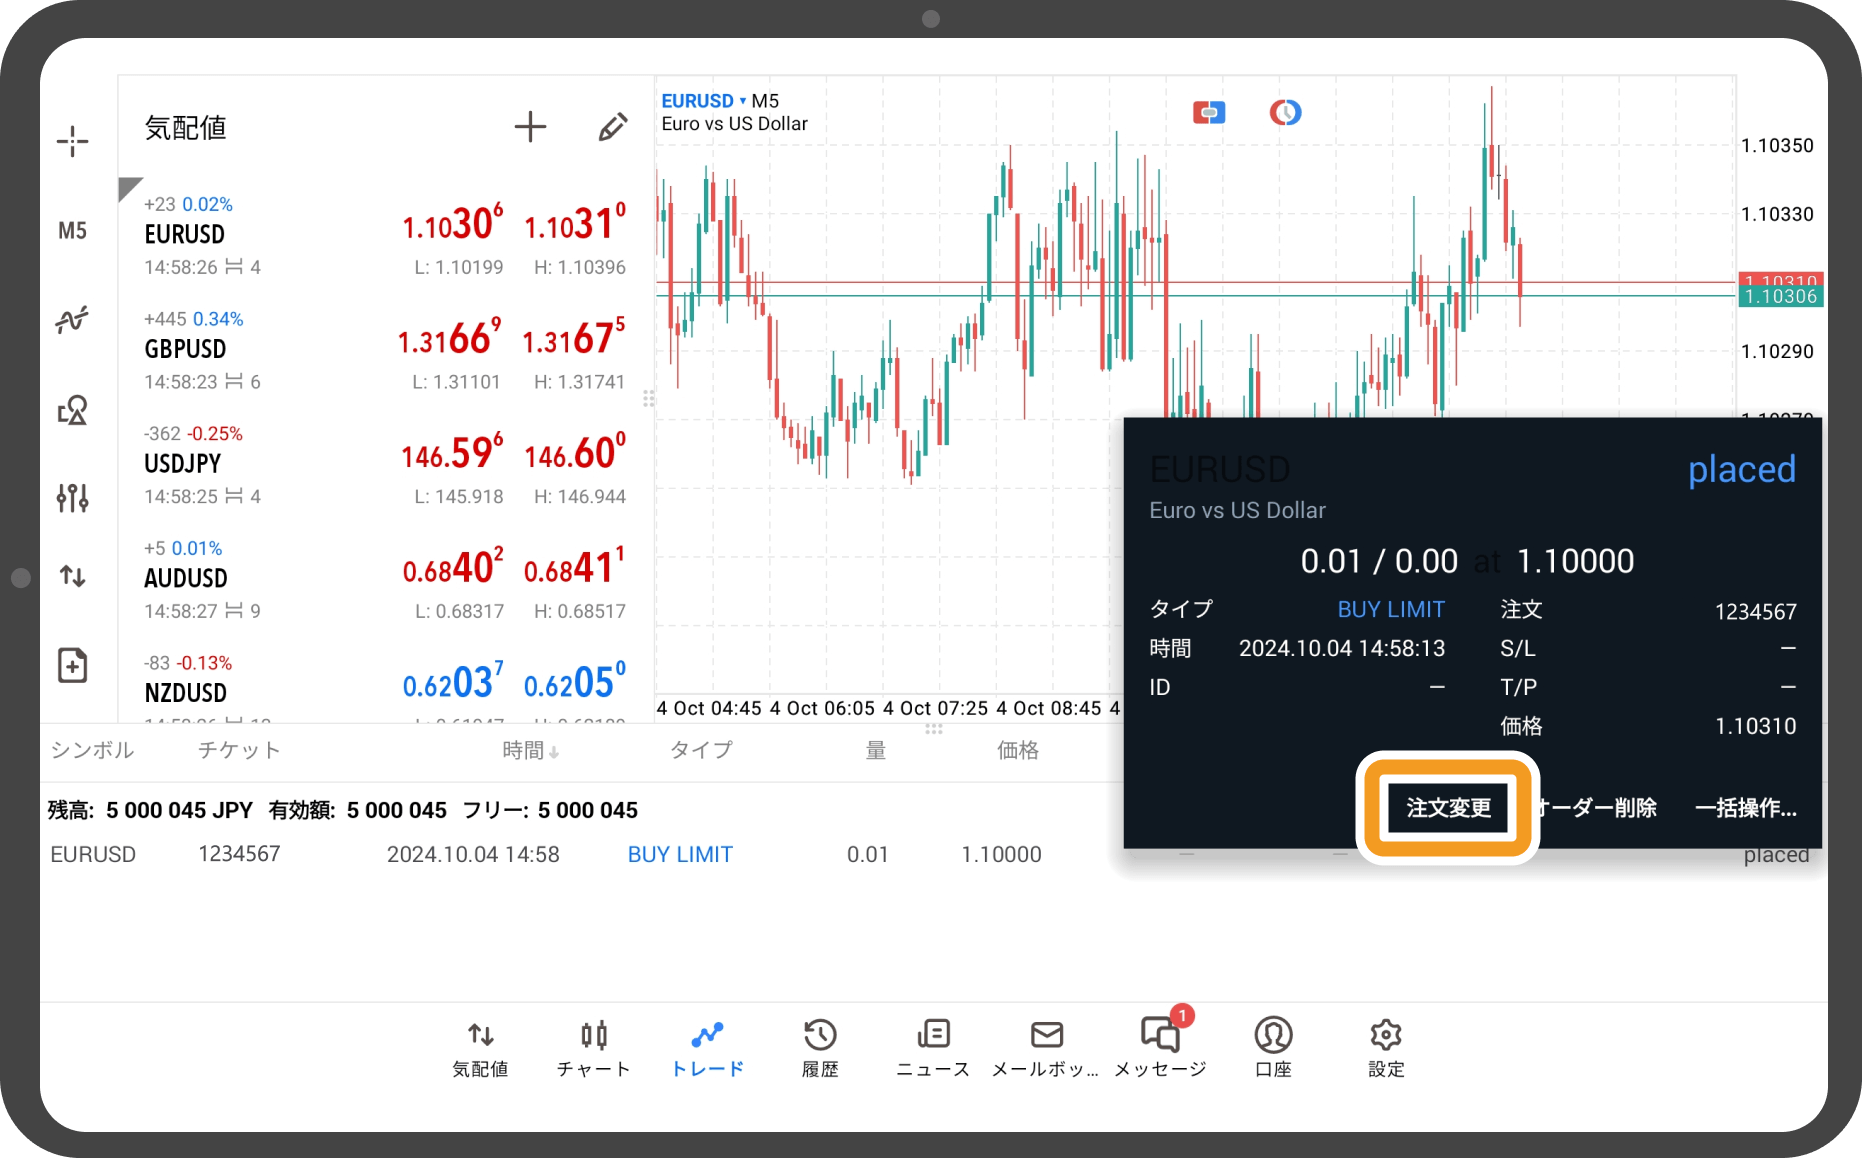Click the horizontal splitter handle above trade table
The width and height of the screenshot is (1862, 1158).
click(934, 729)
